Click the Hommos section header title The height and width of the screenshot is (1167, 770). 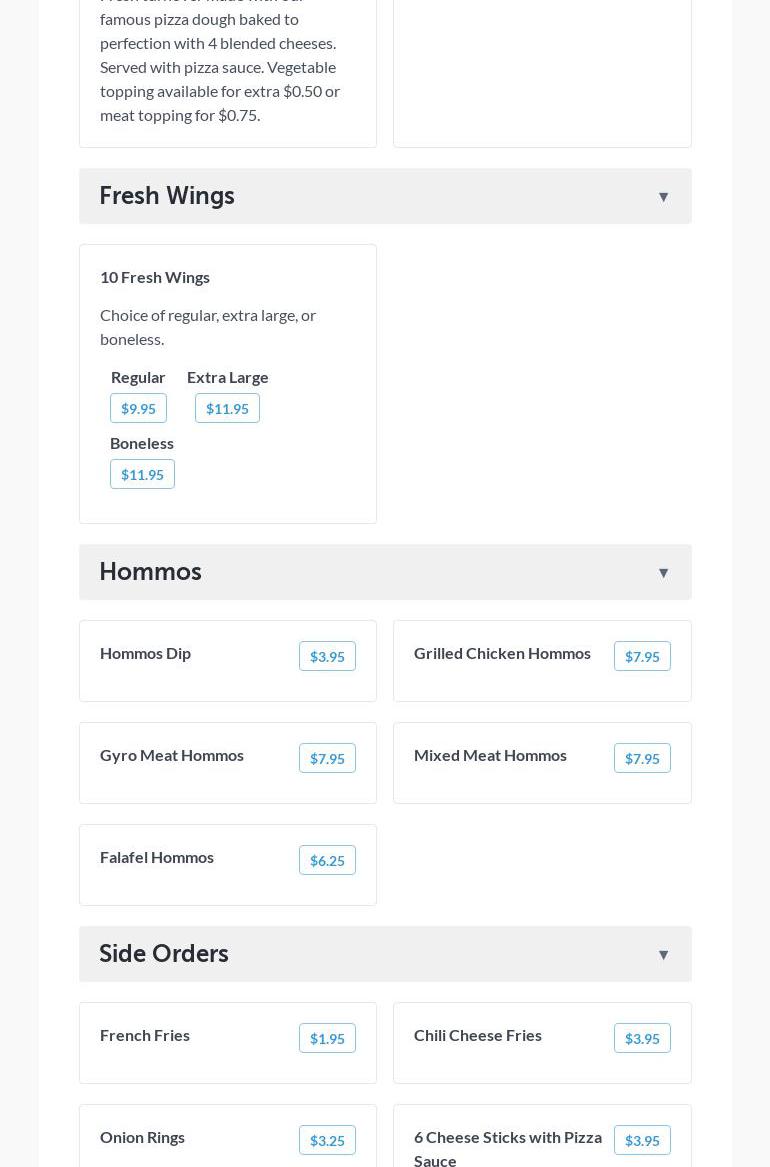point(150,571)
